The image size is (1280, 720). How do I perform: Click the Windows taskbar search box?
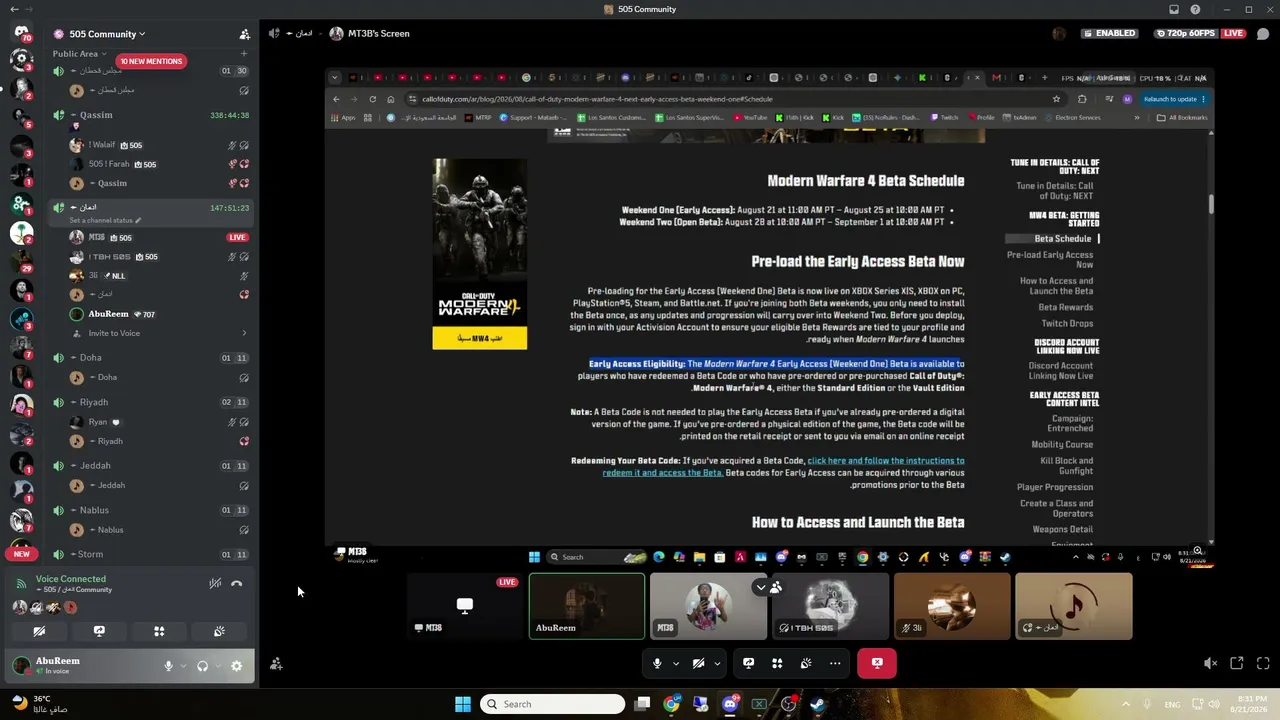pos(553,704)
